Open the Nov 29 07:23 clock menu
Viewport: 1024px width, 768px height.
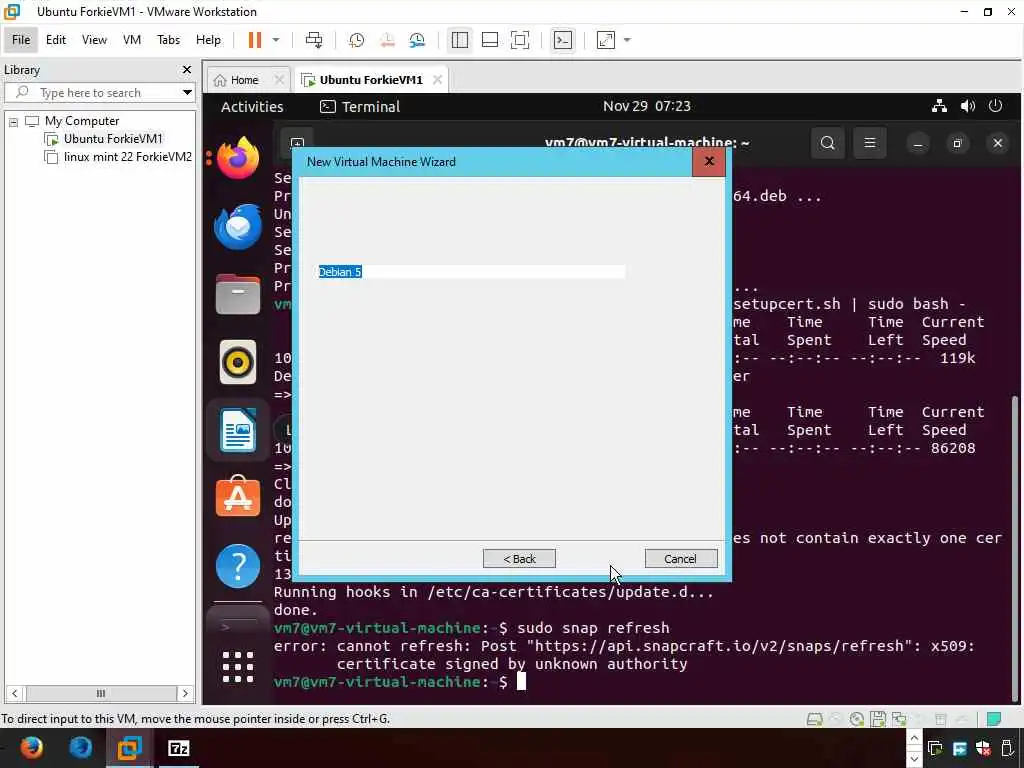point(647,106)
